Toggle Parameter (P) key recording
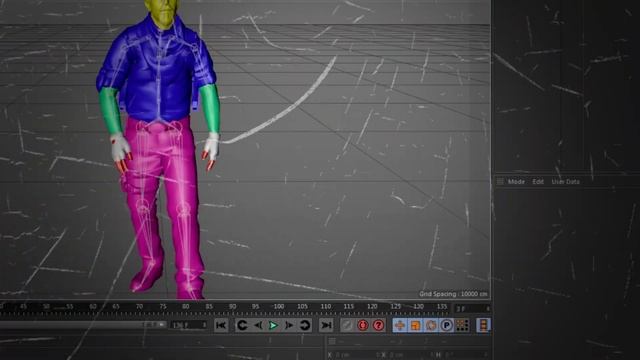The width and height of the screenshot is (640, 360). click(447, 325)
